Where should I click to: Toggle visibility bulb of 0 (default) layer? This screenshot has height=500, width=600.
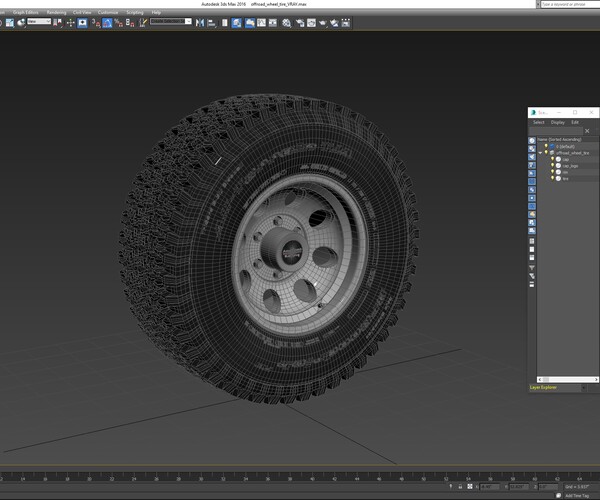click(x=546, y=146)
